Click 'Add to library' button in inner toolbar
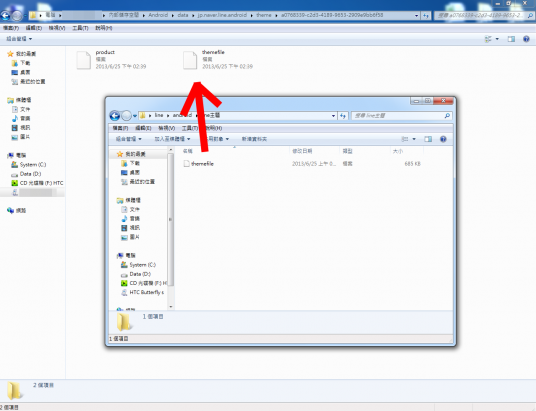The width and height of the screenshot is (536, 411). pyautogui.click(x=172, y=139)
